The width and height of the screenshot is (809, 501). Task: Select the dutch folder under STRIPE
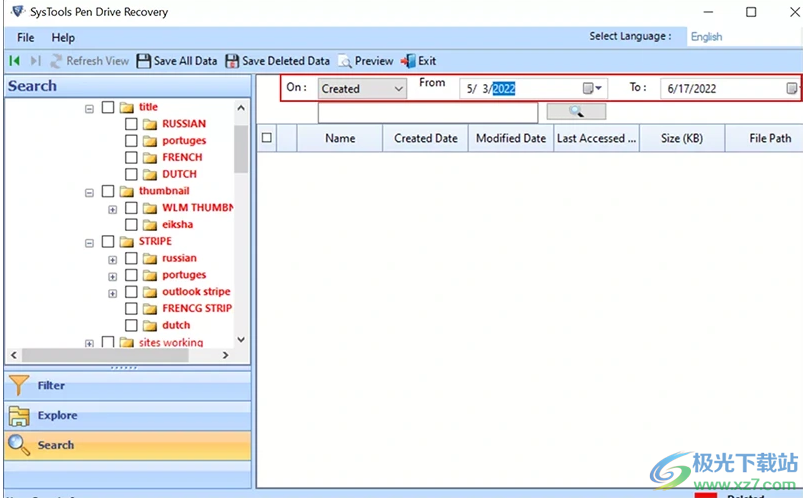coord(176,325)
